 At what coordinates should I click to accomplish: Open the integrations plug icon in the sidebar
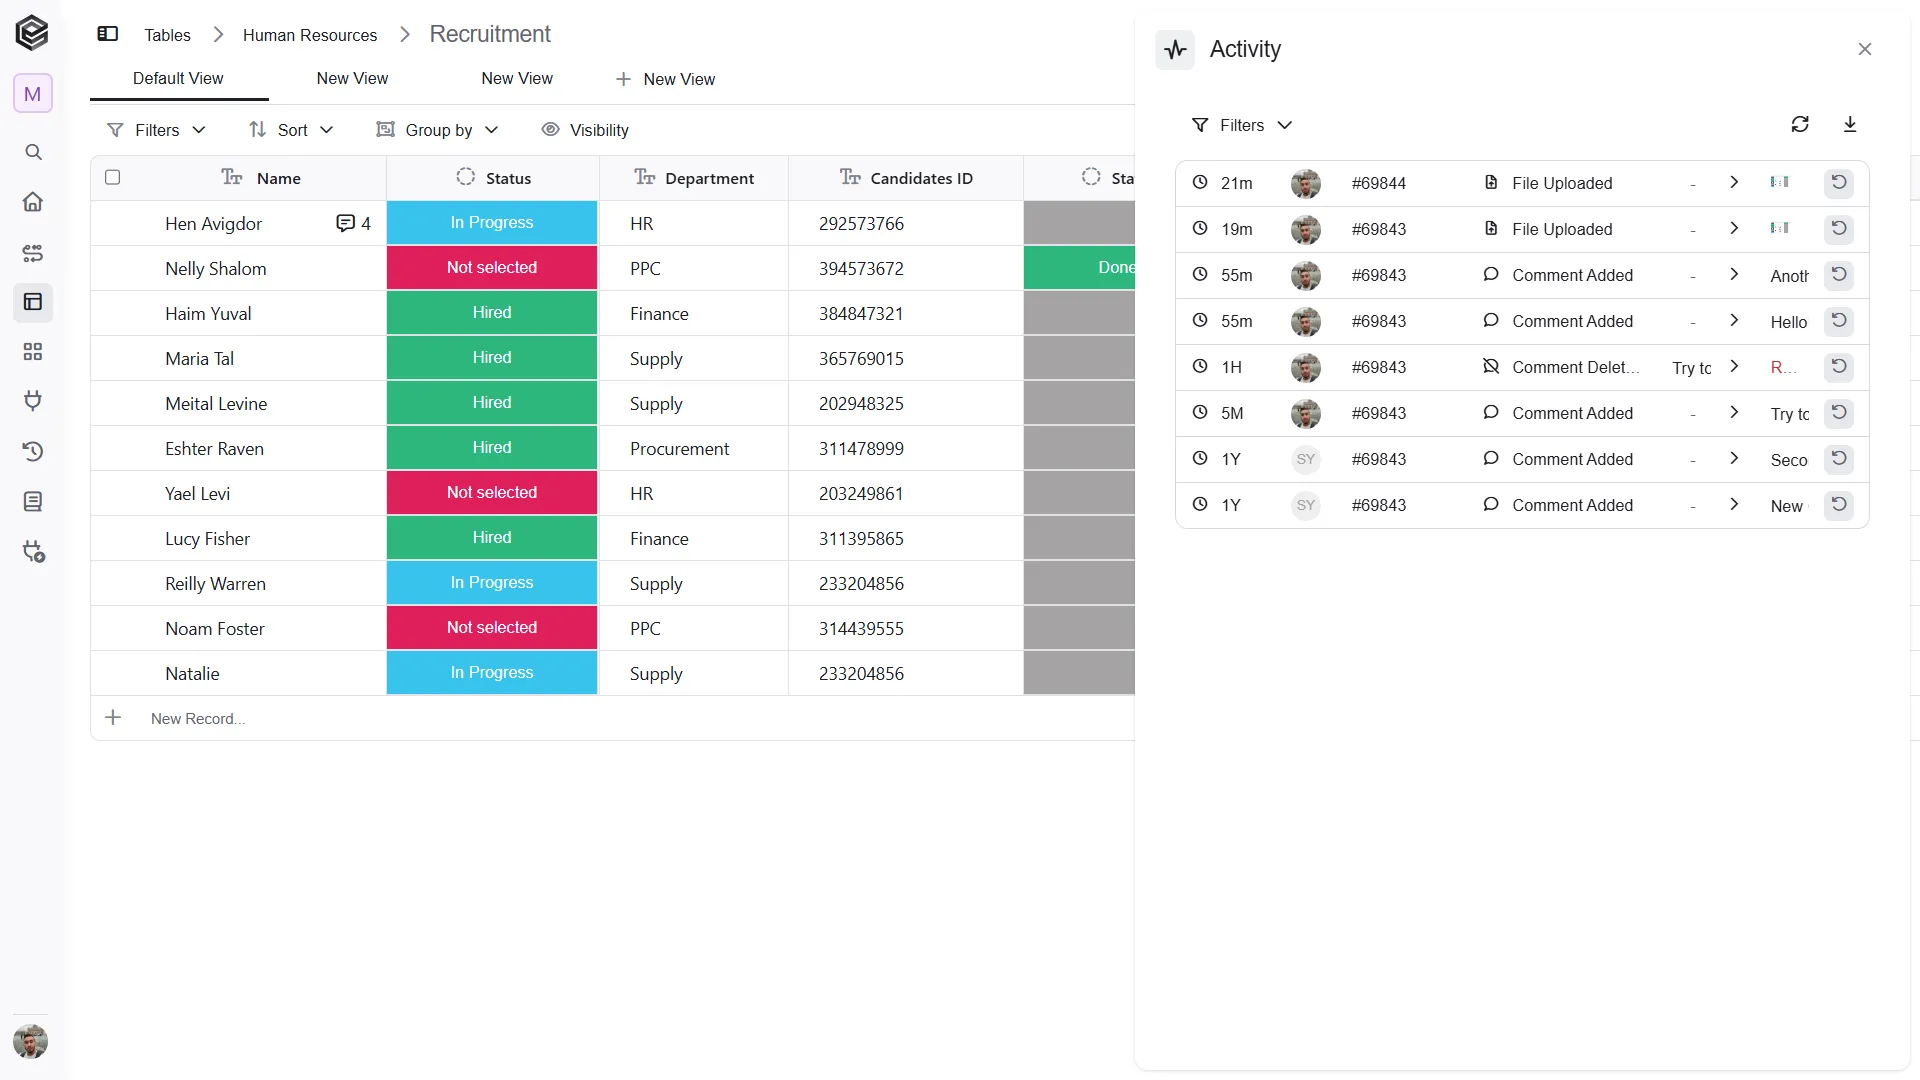pos(33,401)
